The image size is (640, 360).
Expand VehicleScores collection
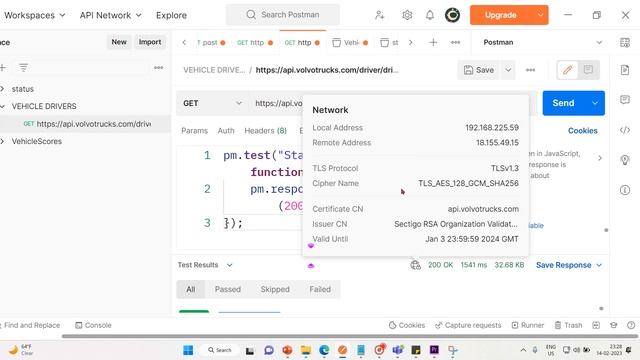coord(2,142)
